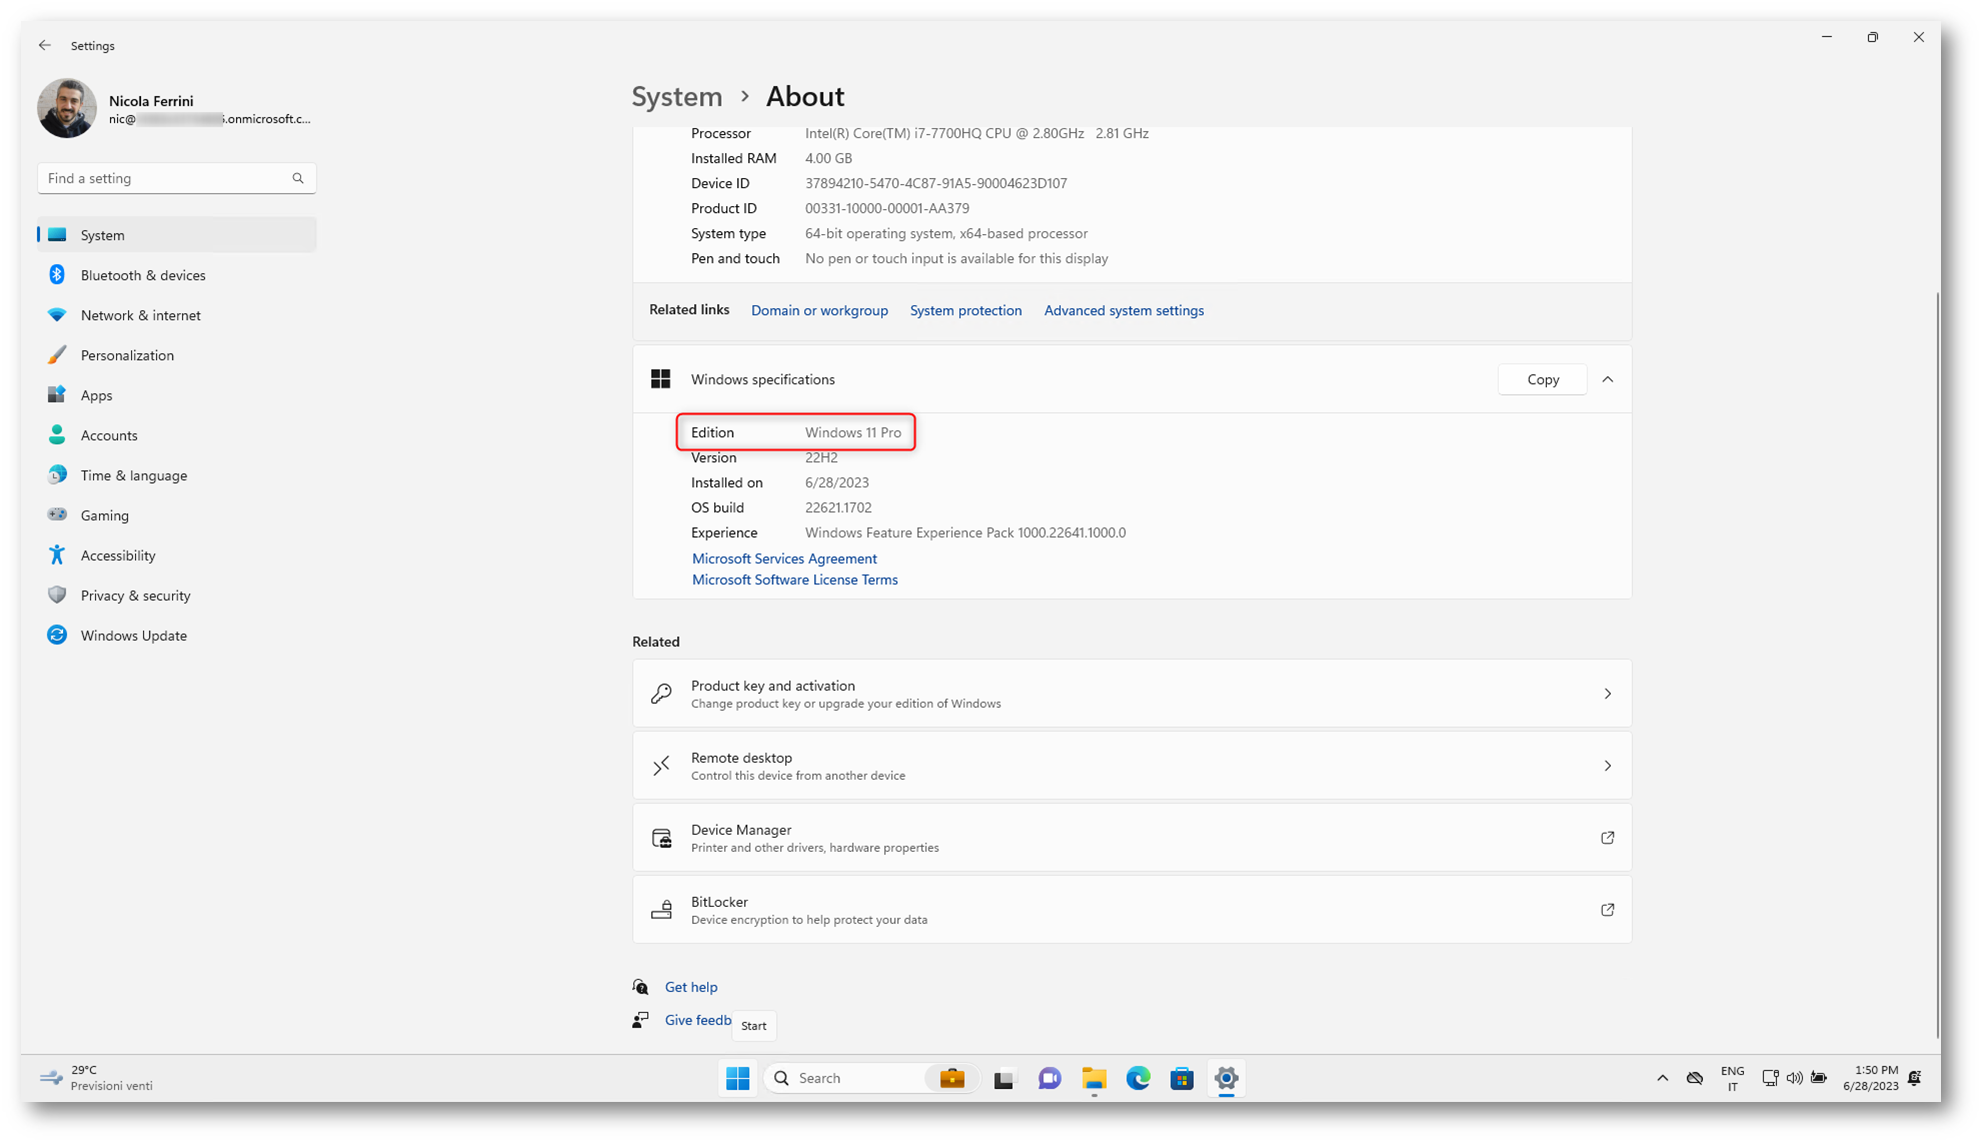
Task: Click the notification bell icon
Action: [1915, 1078]
